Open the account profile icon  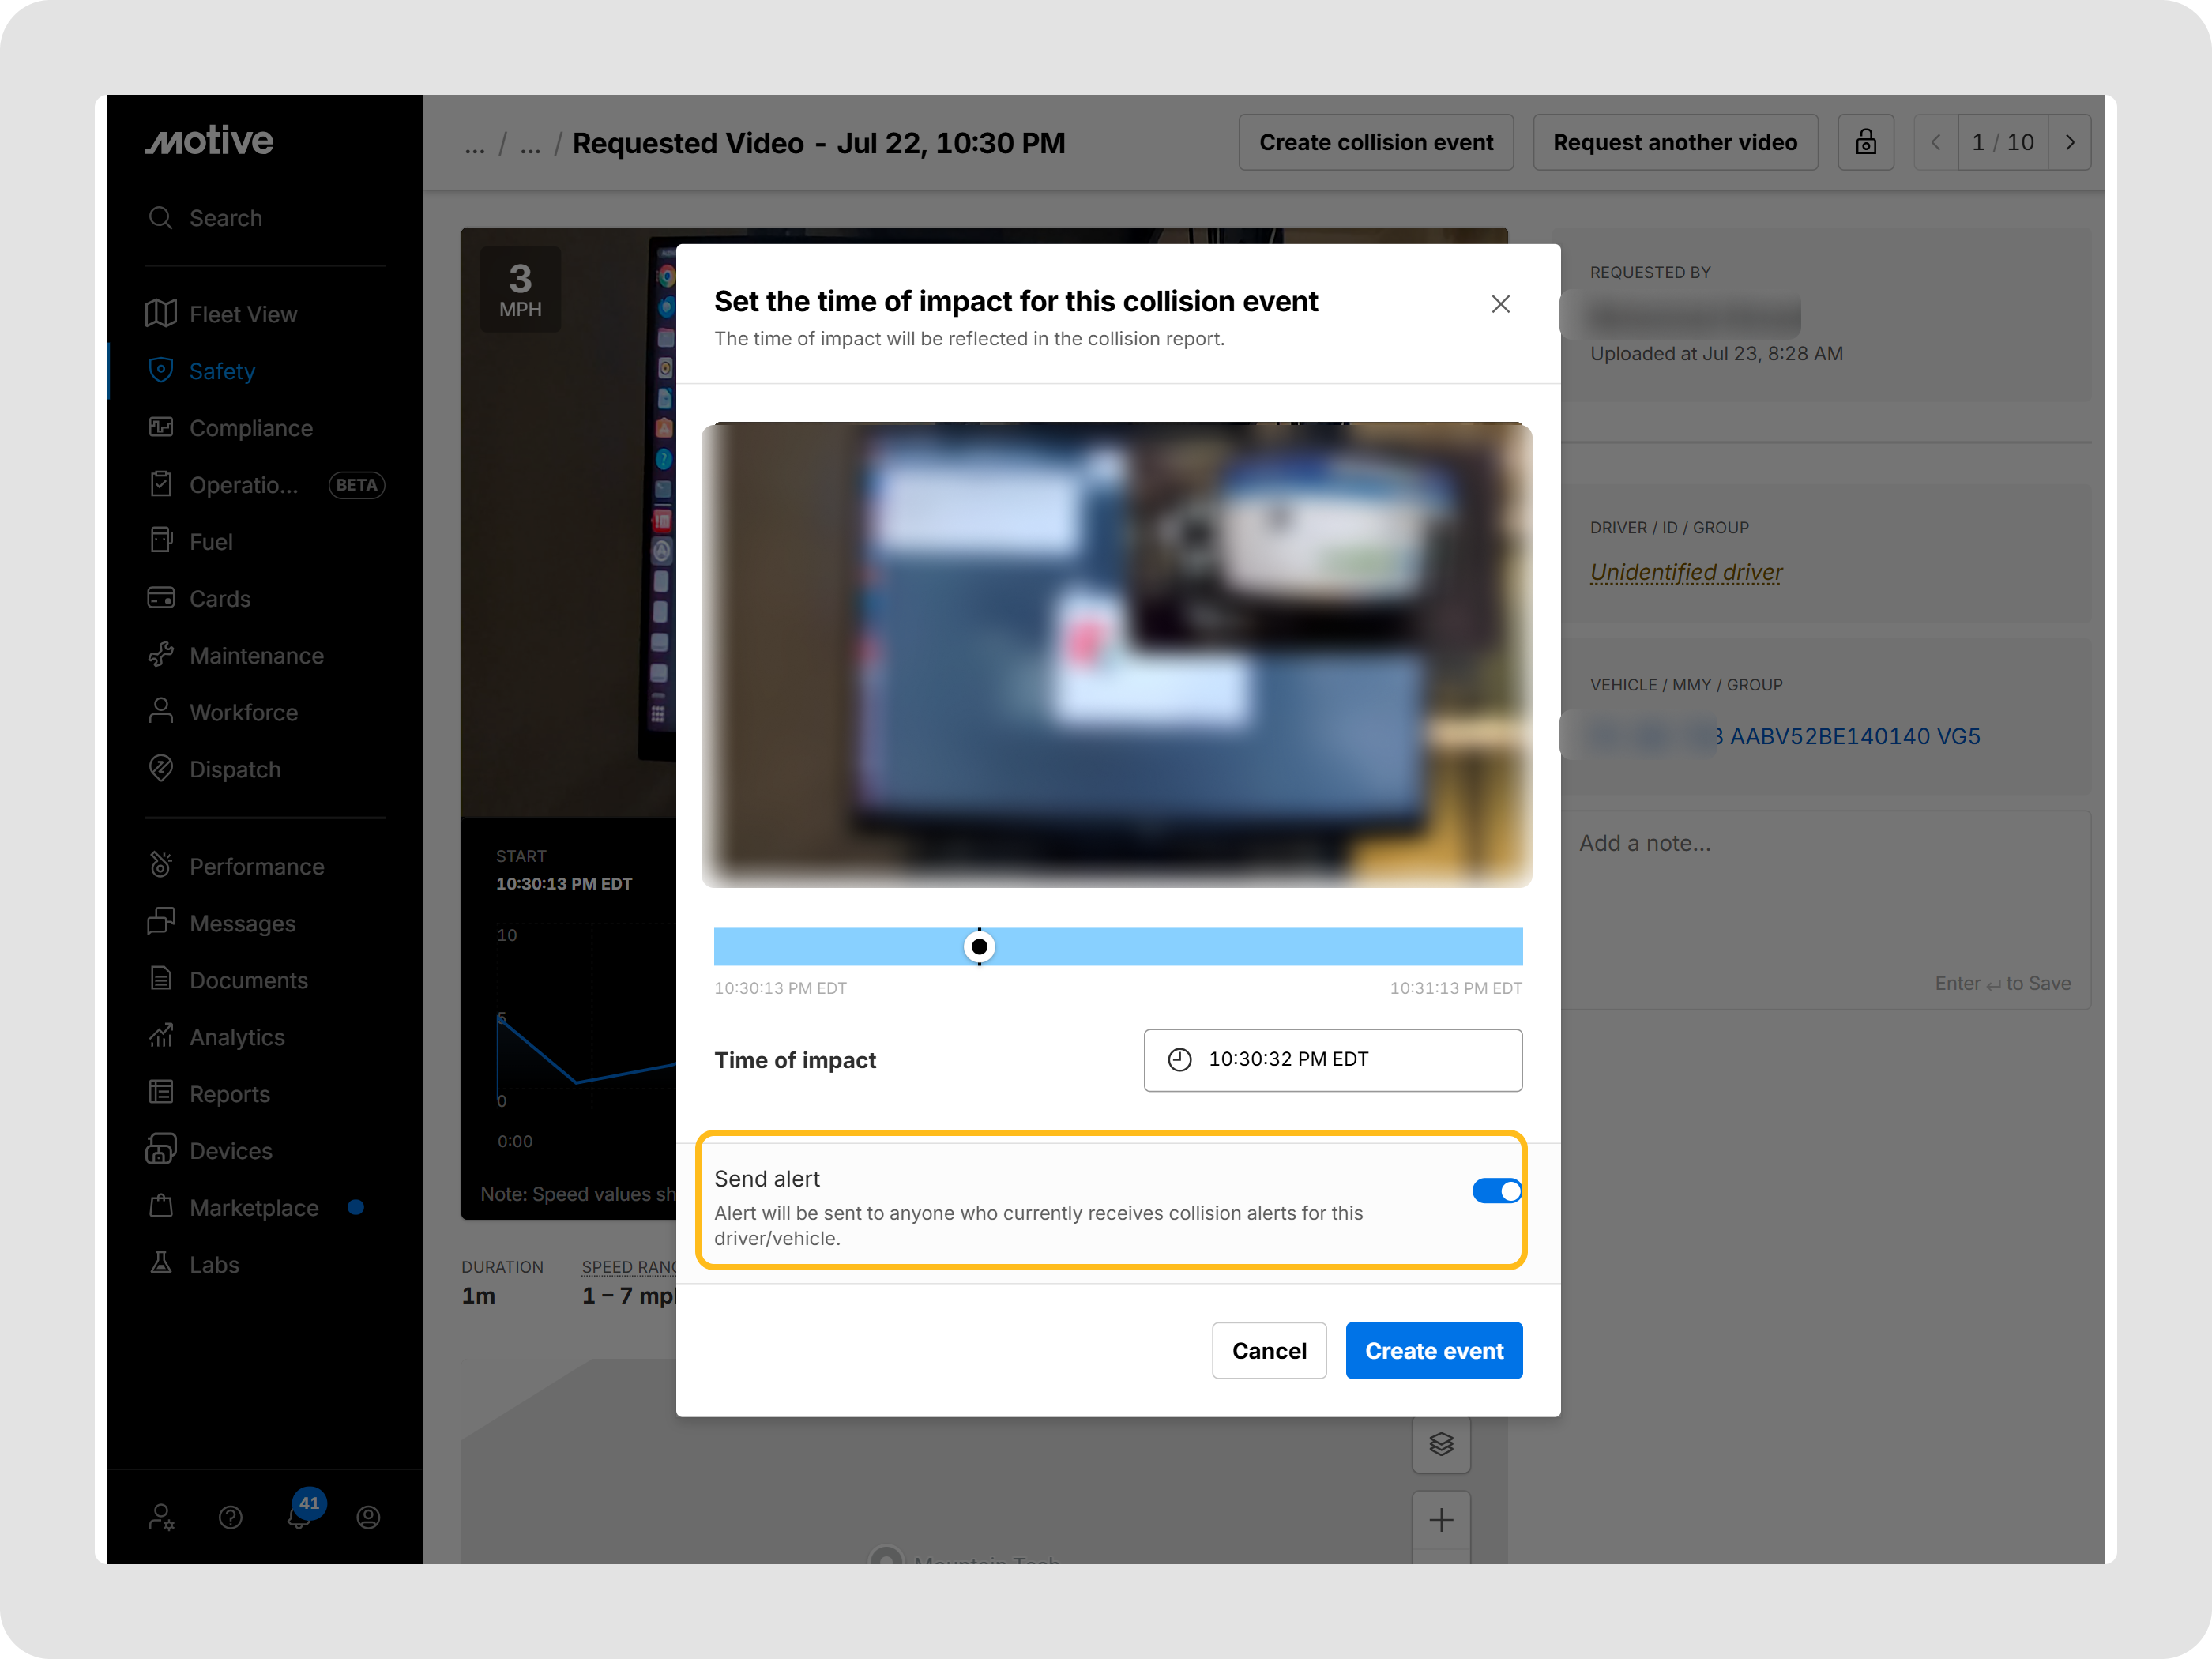pos(368,1518)
